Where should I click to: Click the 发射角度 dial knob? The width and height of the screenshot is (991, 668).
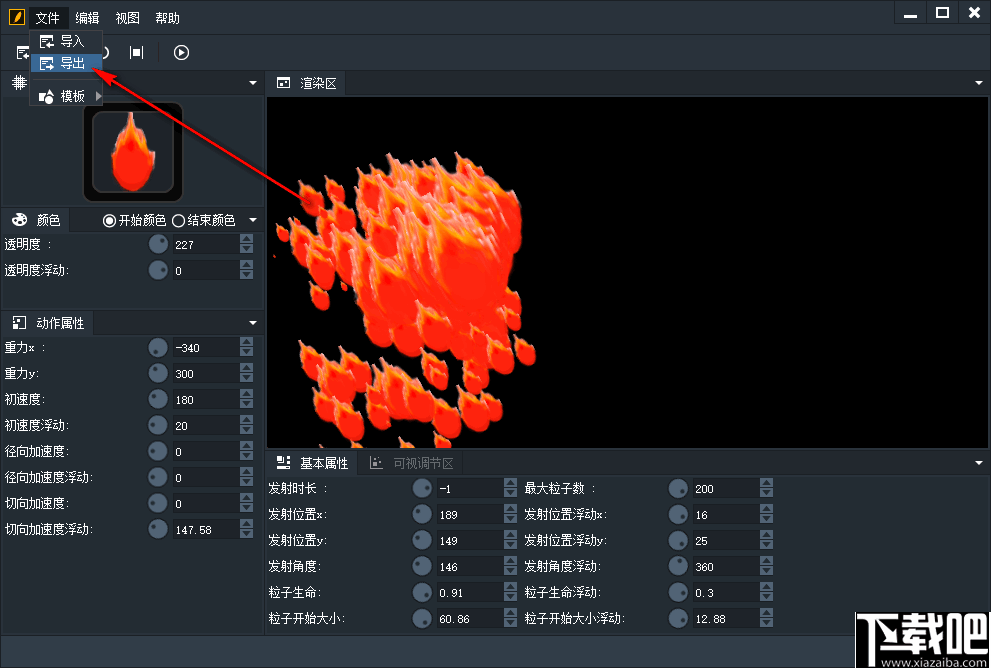tap(422, 566)
